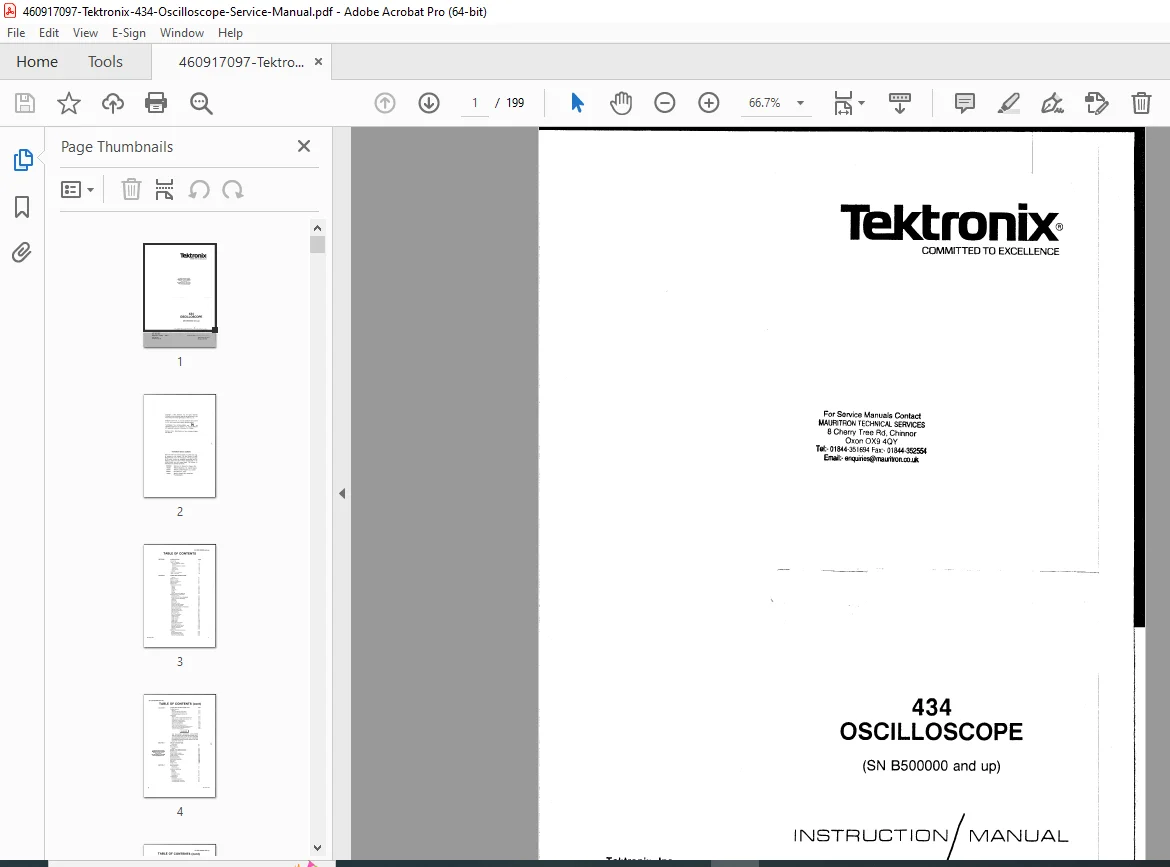Select page 3 thumbnail

180,595
